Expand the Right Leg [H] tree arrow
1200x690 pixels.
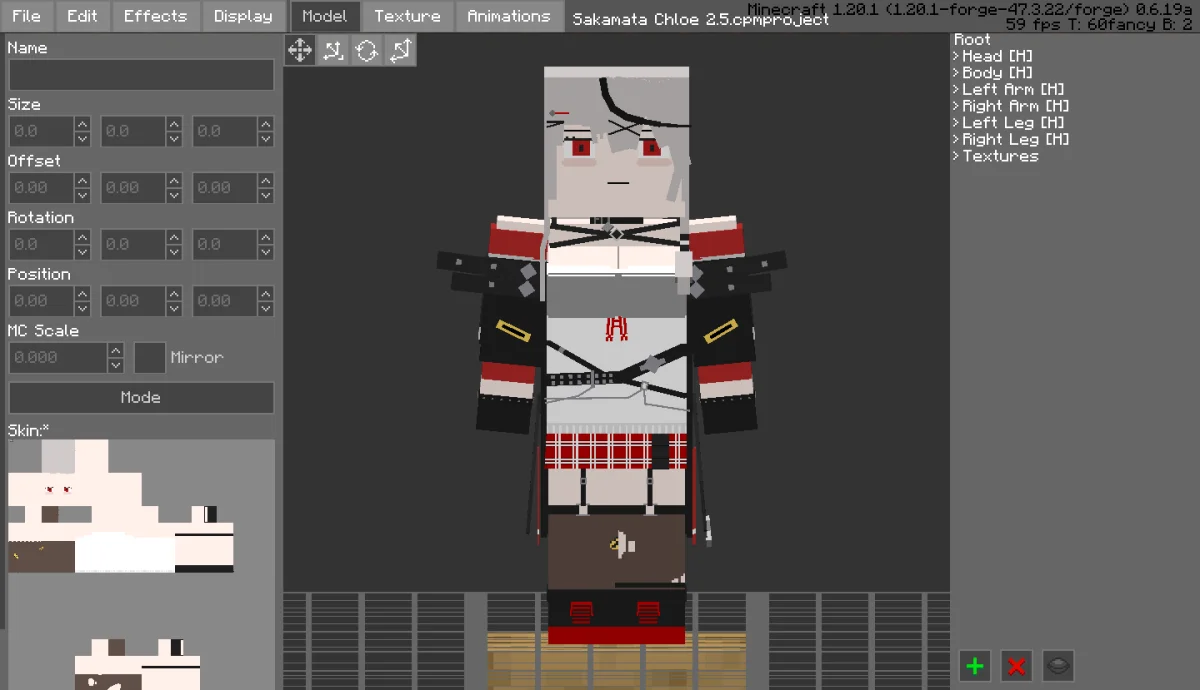[x=956, y=140]
